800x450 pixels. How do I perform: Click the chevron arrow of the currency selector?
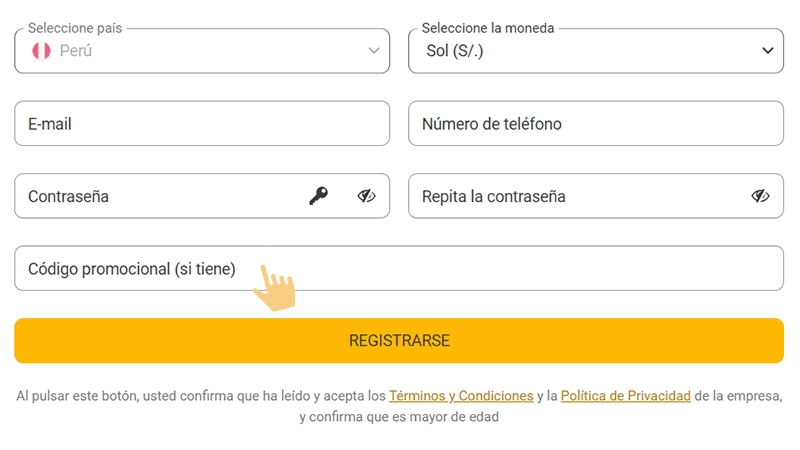(x=768, y=51)
